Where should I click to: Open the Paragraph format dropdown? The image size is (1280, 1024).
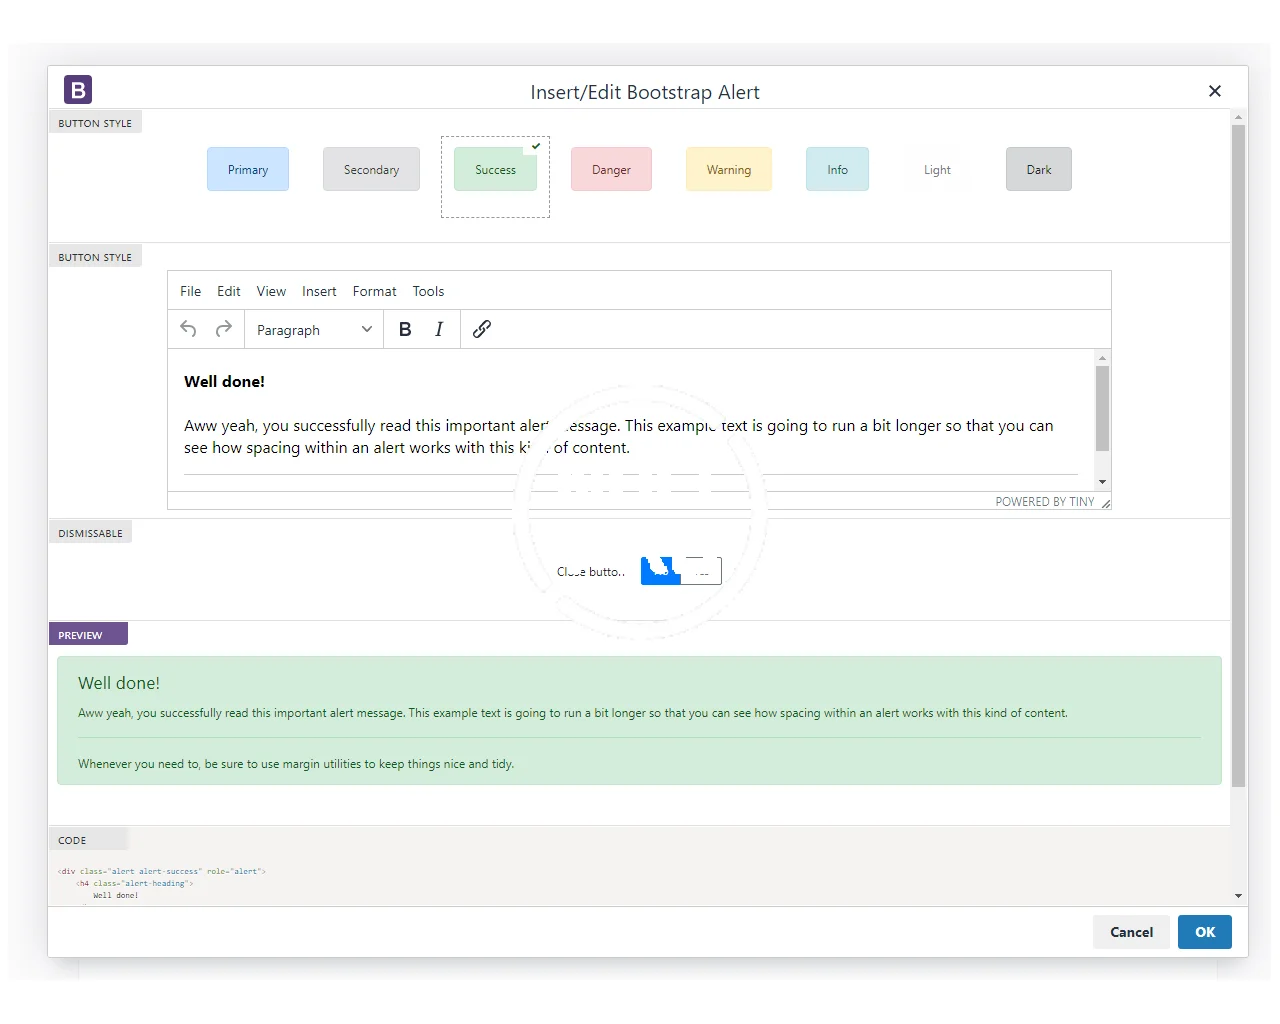tap(313, 330)
